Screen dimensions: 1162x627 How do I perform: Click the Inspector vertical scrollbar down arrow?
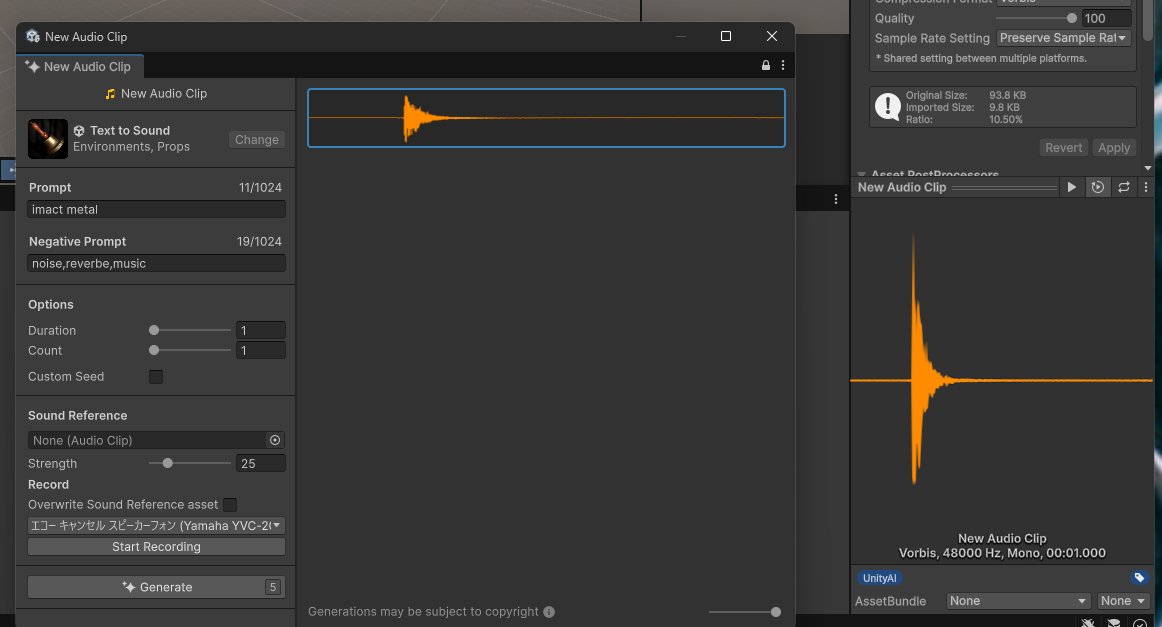point(1148,168)
